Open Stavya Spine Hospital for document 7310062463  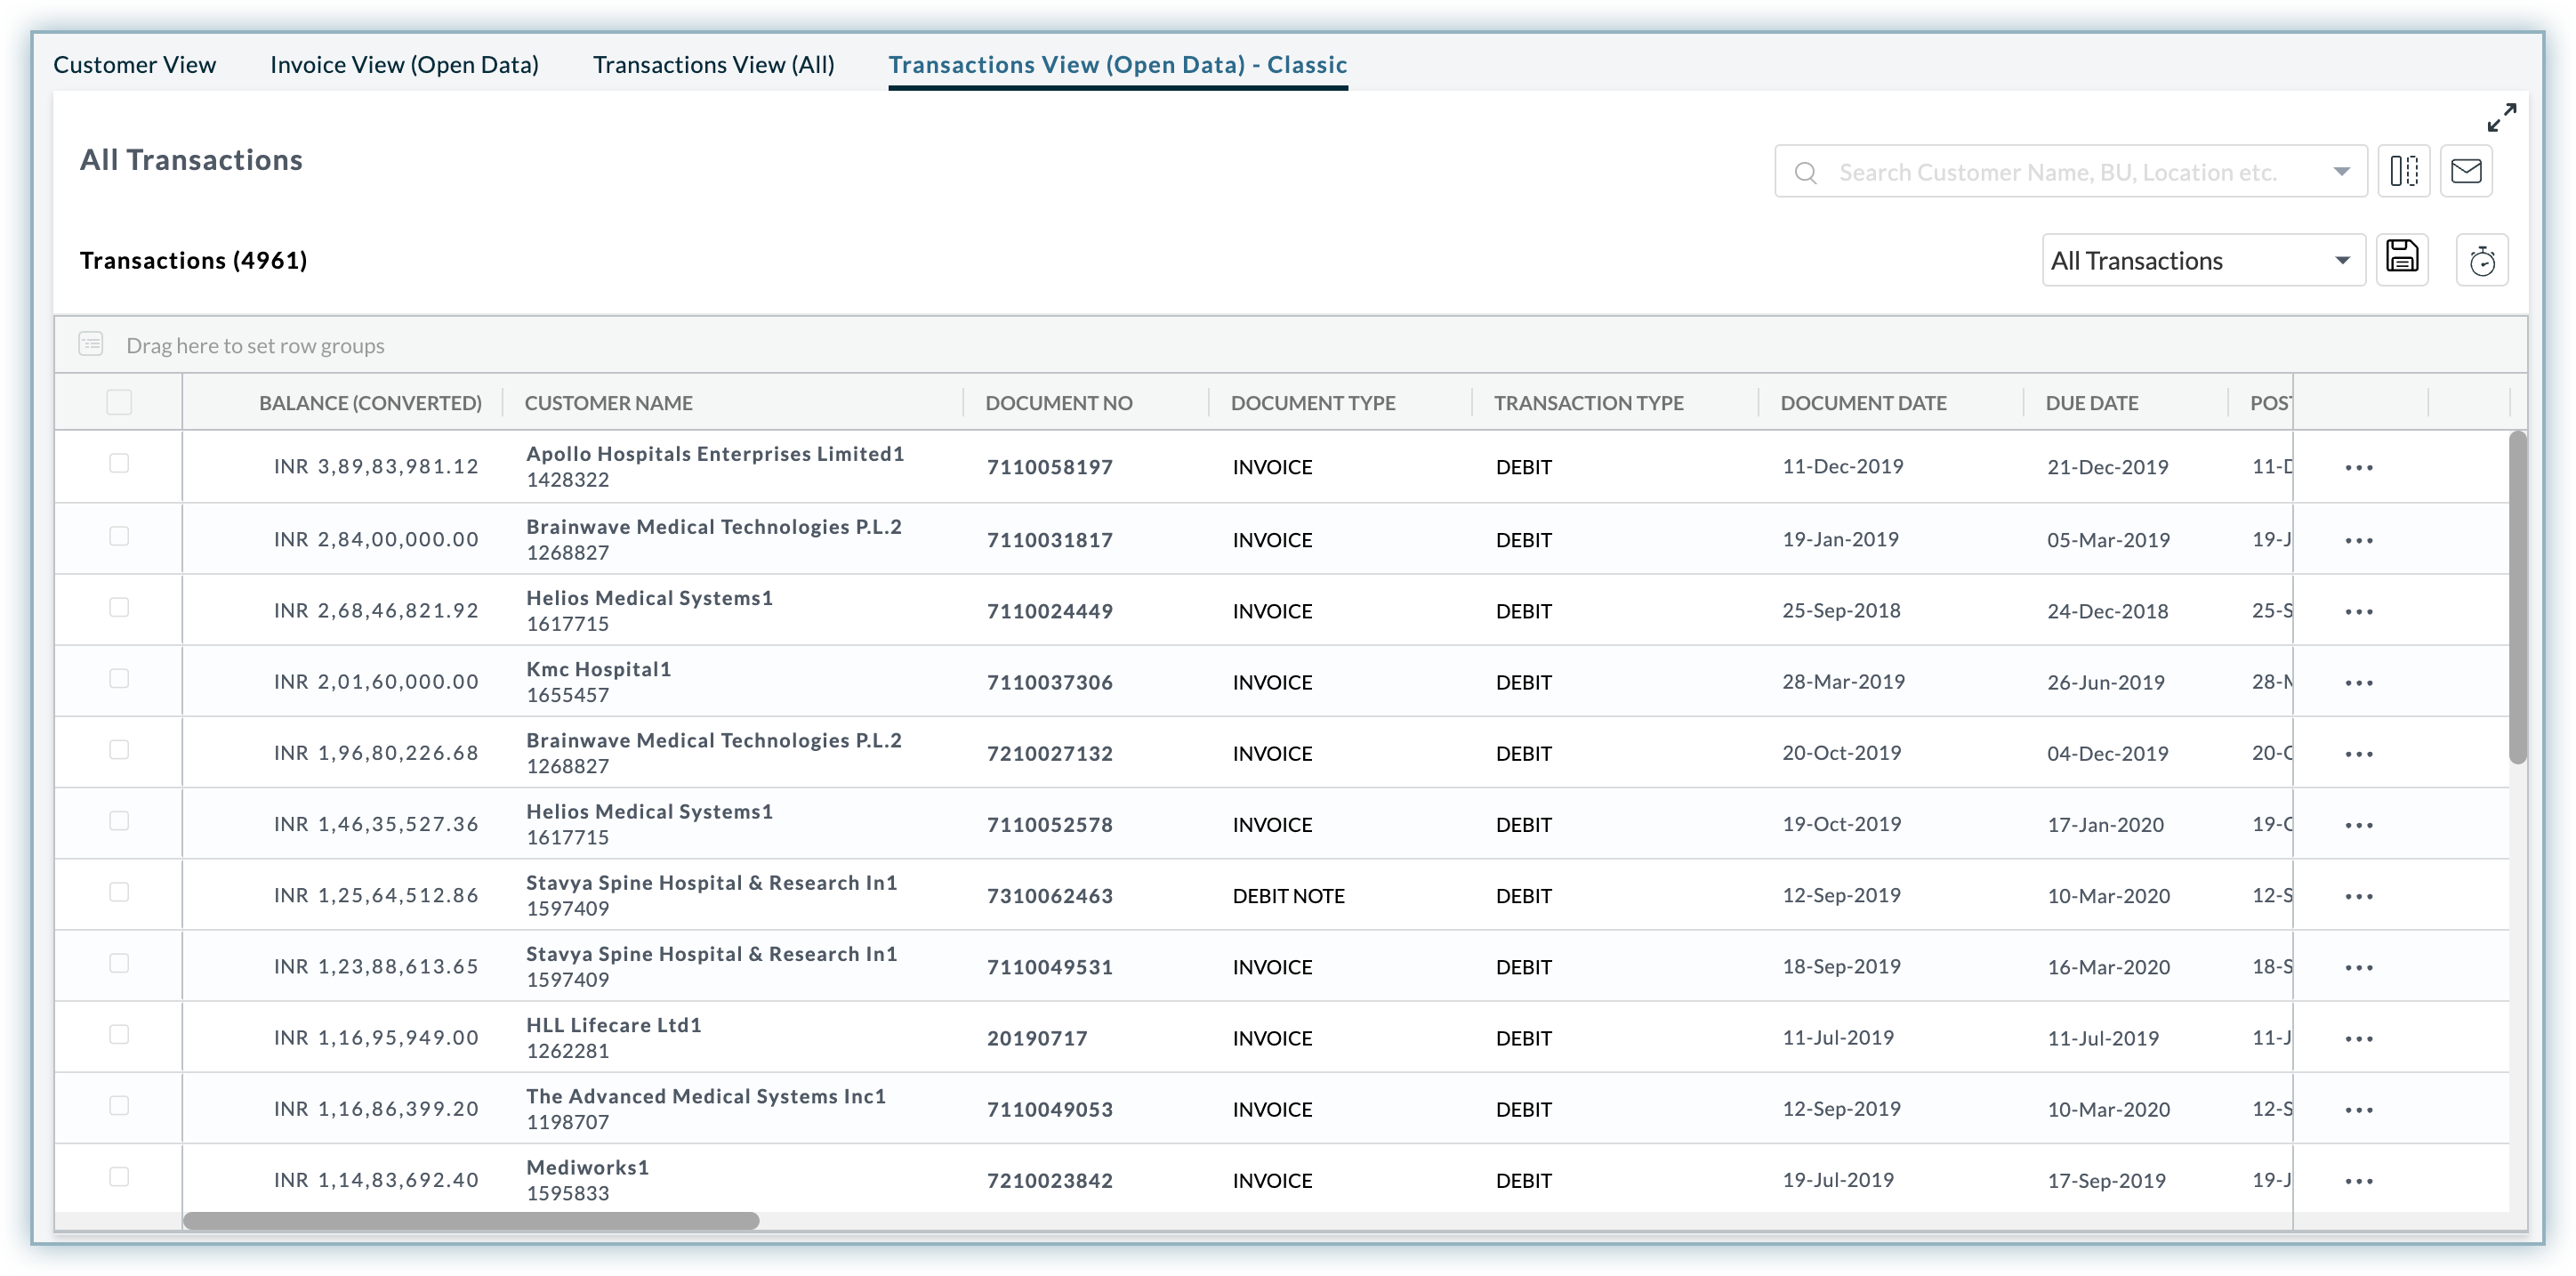click(711, 883)
